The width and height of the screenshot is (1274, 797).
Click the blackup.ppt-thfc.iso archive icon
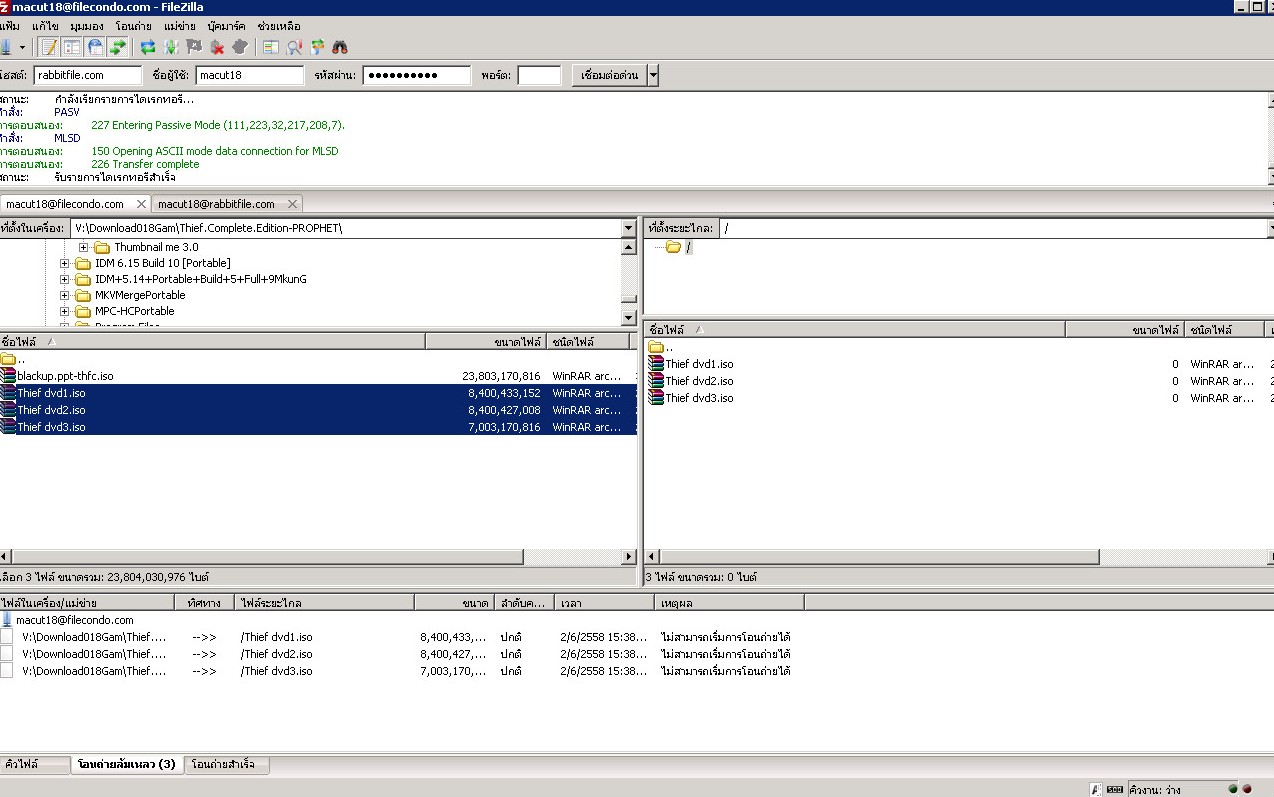(x=8, y=376)
